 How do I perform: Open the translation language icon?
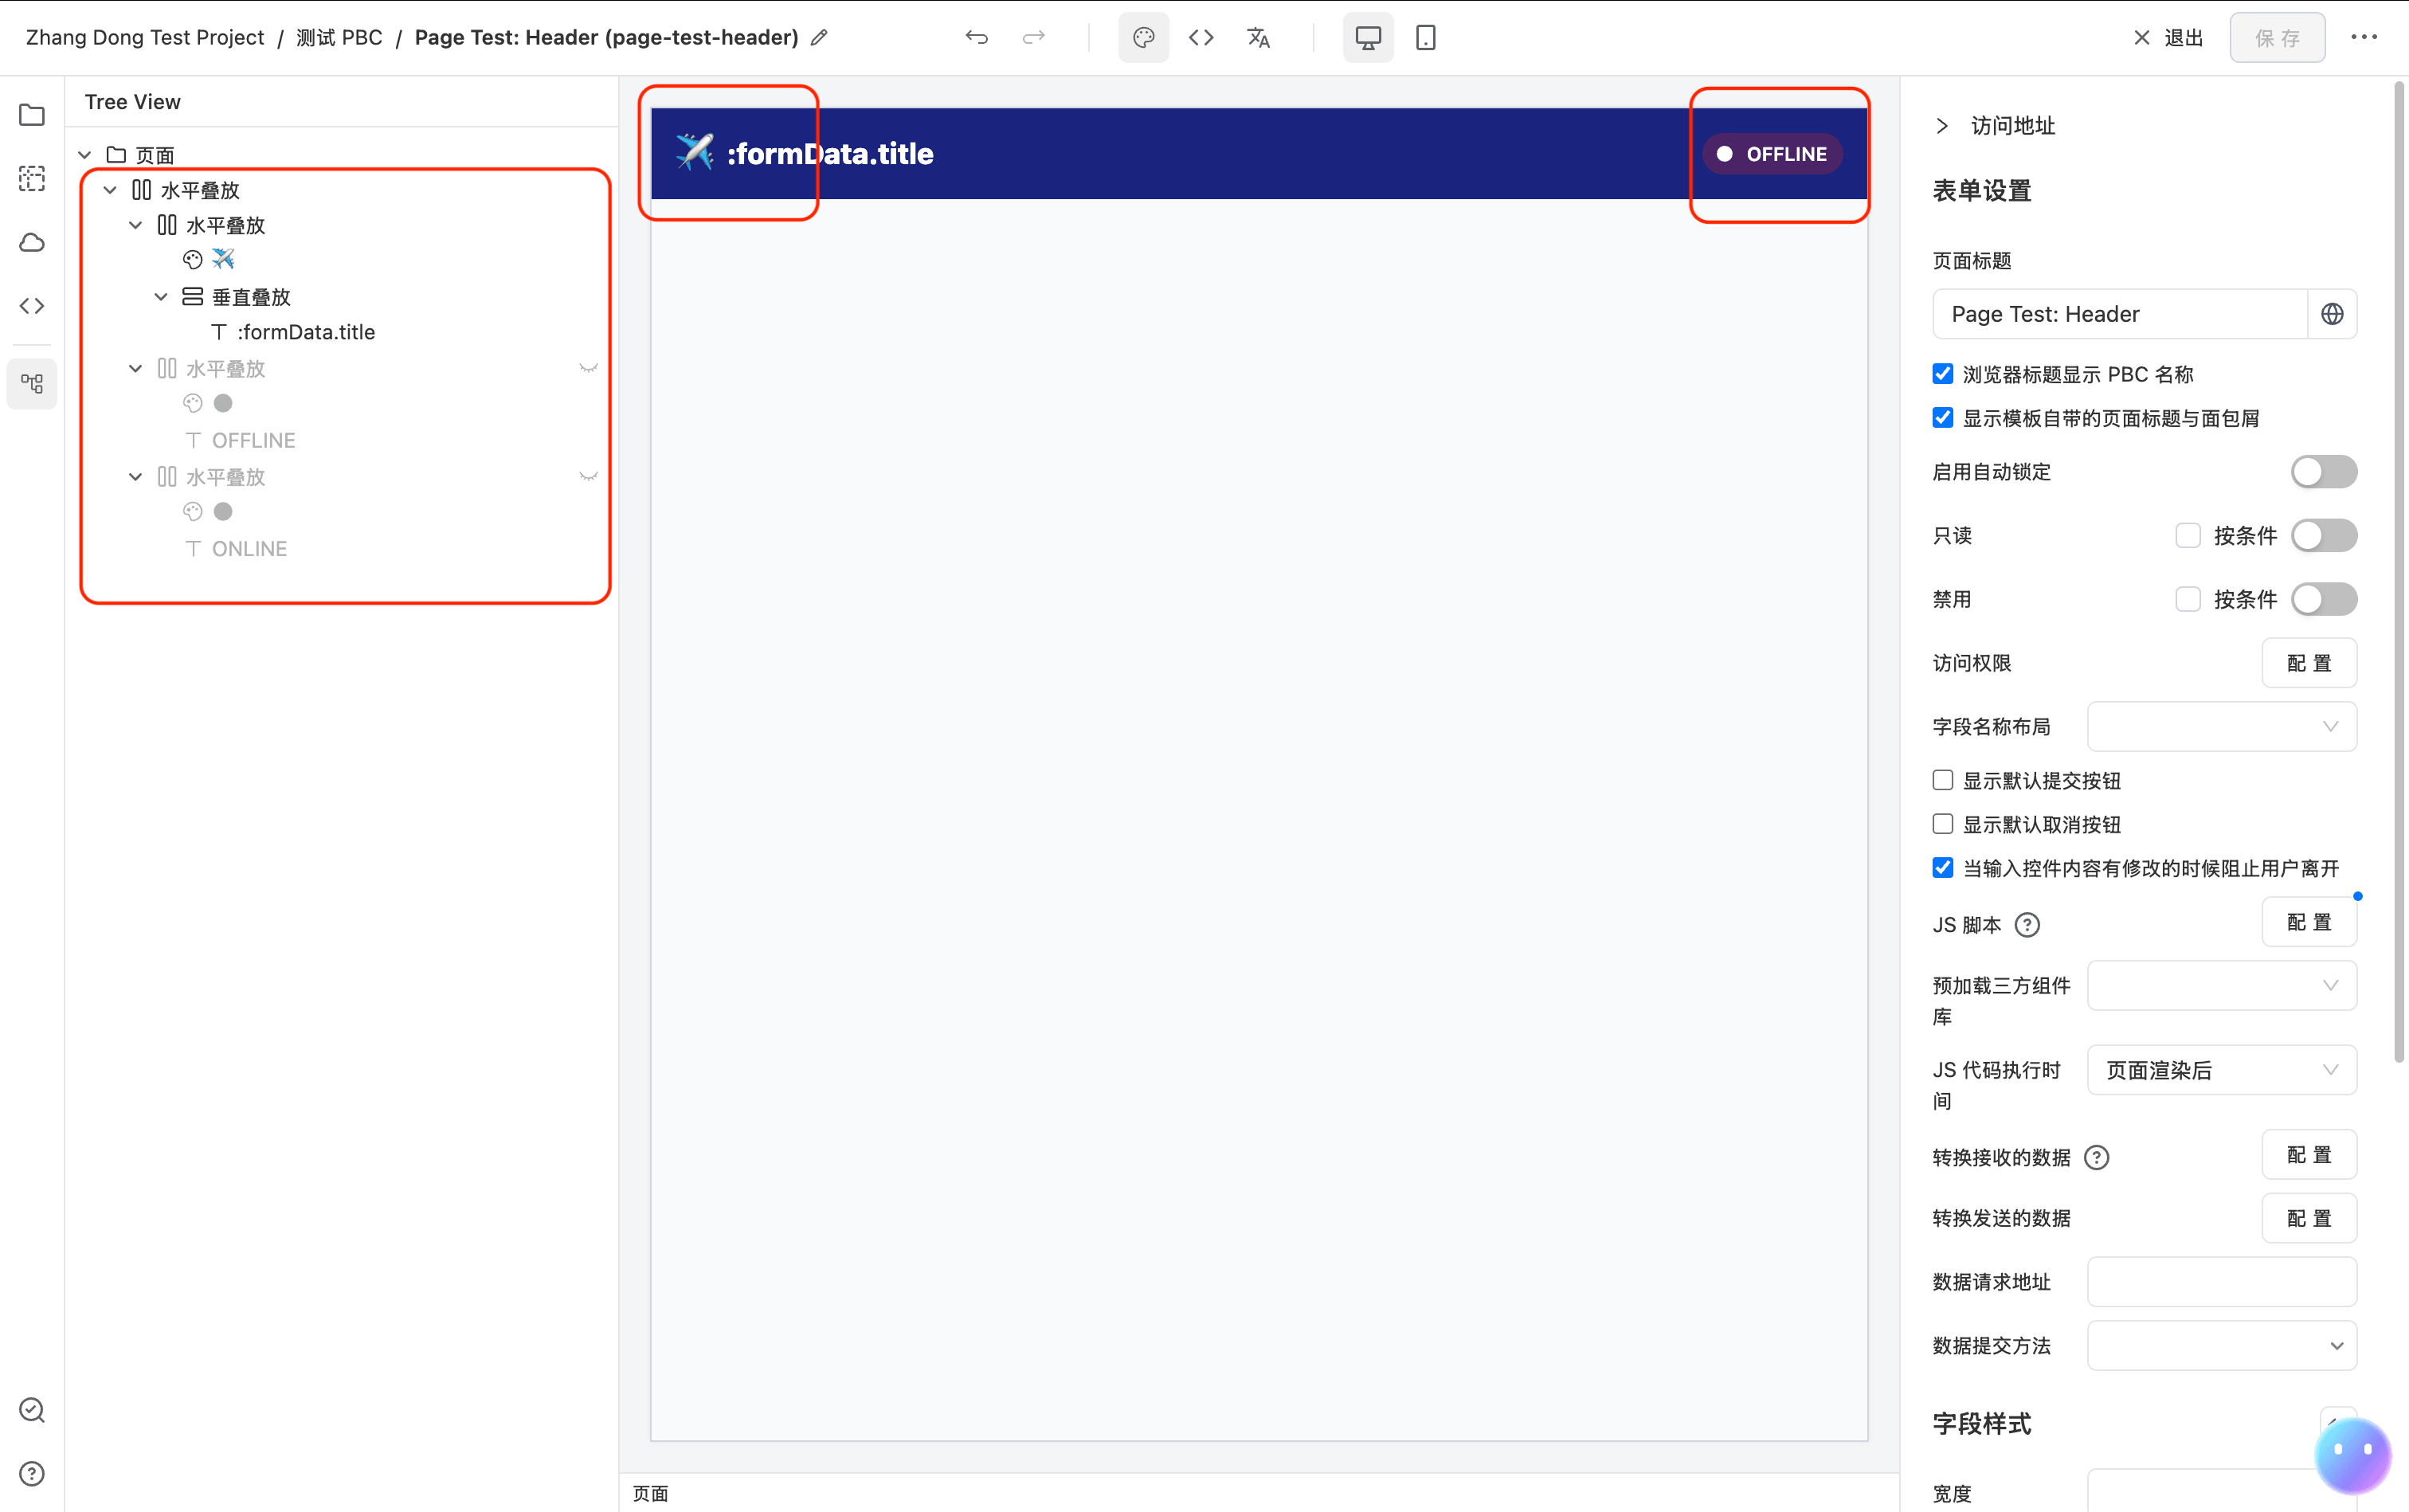click(x=1258, y=38)
